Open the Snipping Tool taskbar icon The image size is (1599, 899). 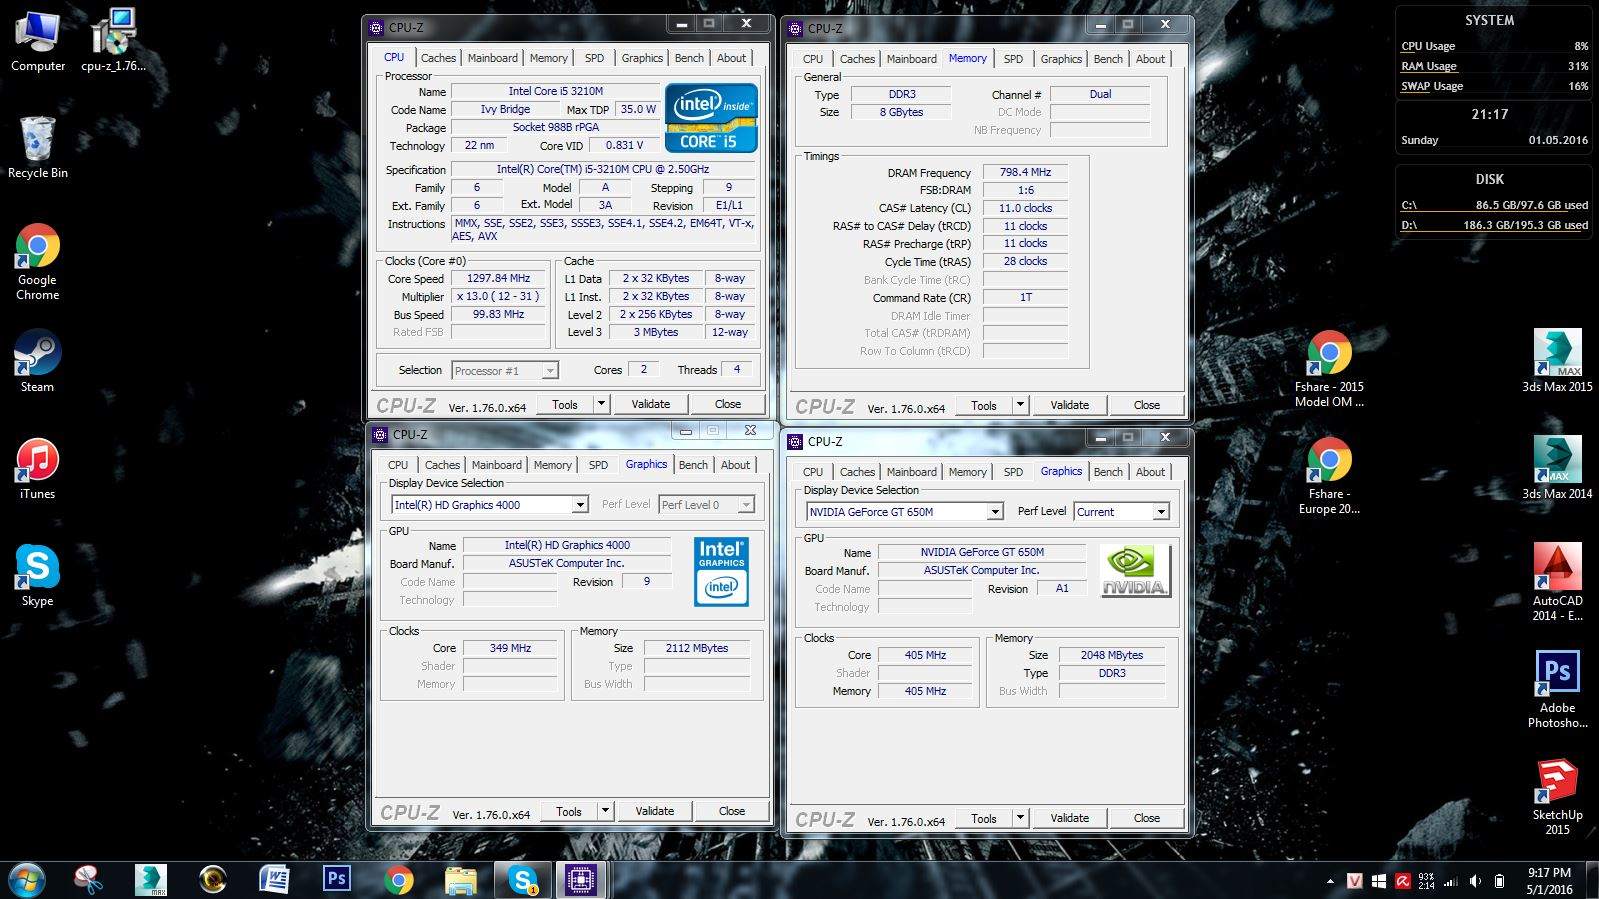(89, 880)
